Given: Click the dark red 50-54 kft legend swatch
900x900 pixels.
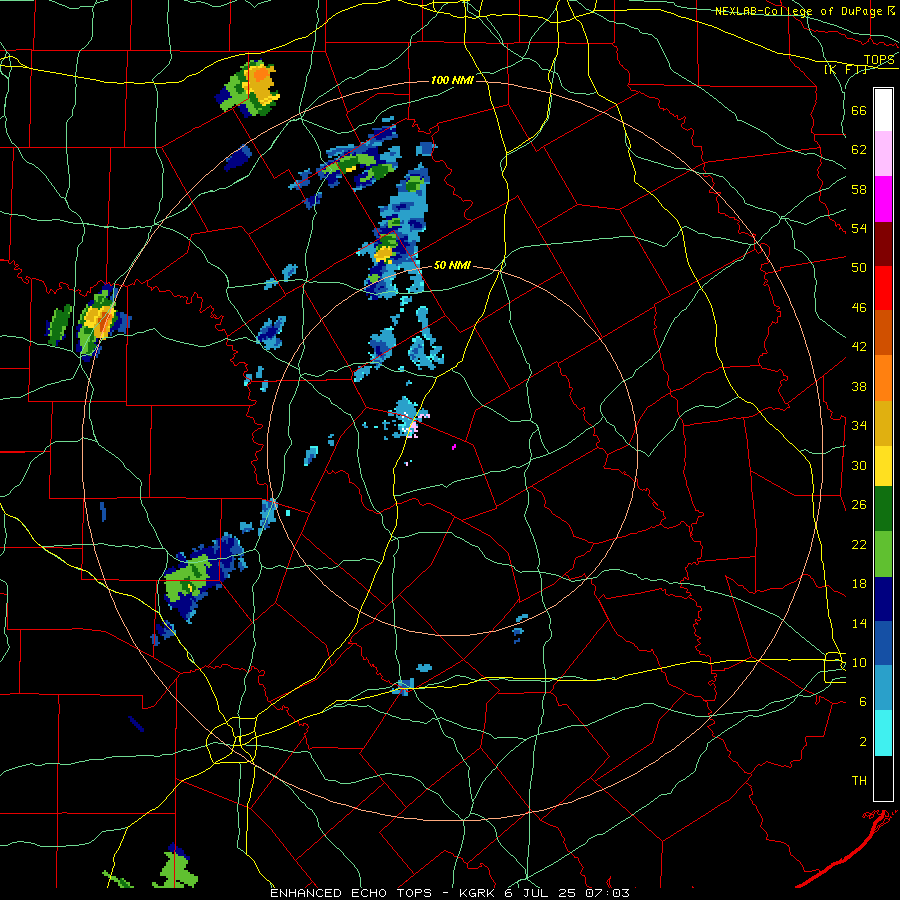Looking at the screenshot, I should (x=883, y=244).
